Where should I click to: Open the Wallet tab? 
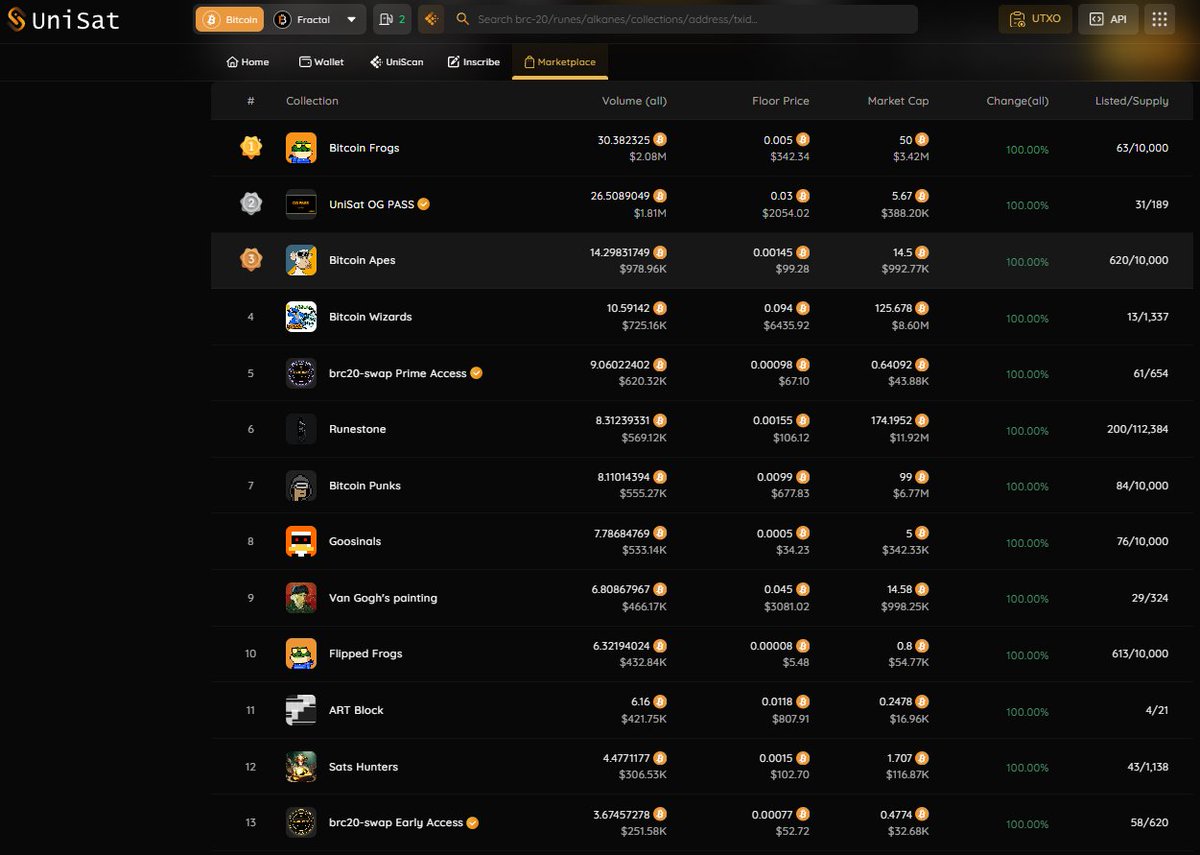click(x=322, y=62)
